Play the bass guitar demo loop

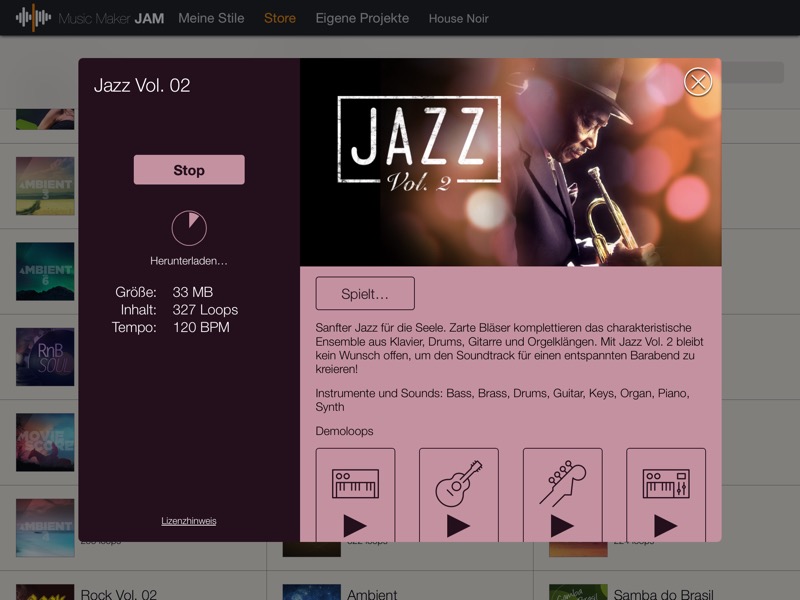point(562,495)
